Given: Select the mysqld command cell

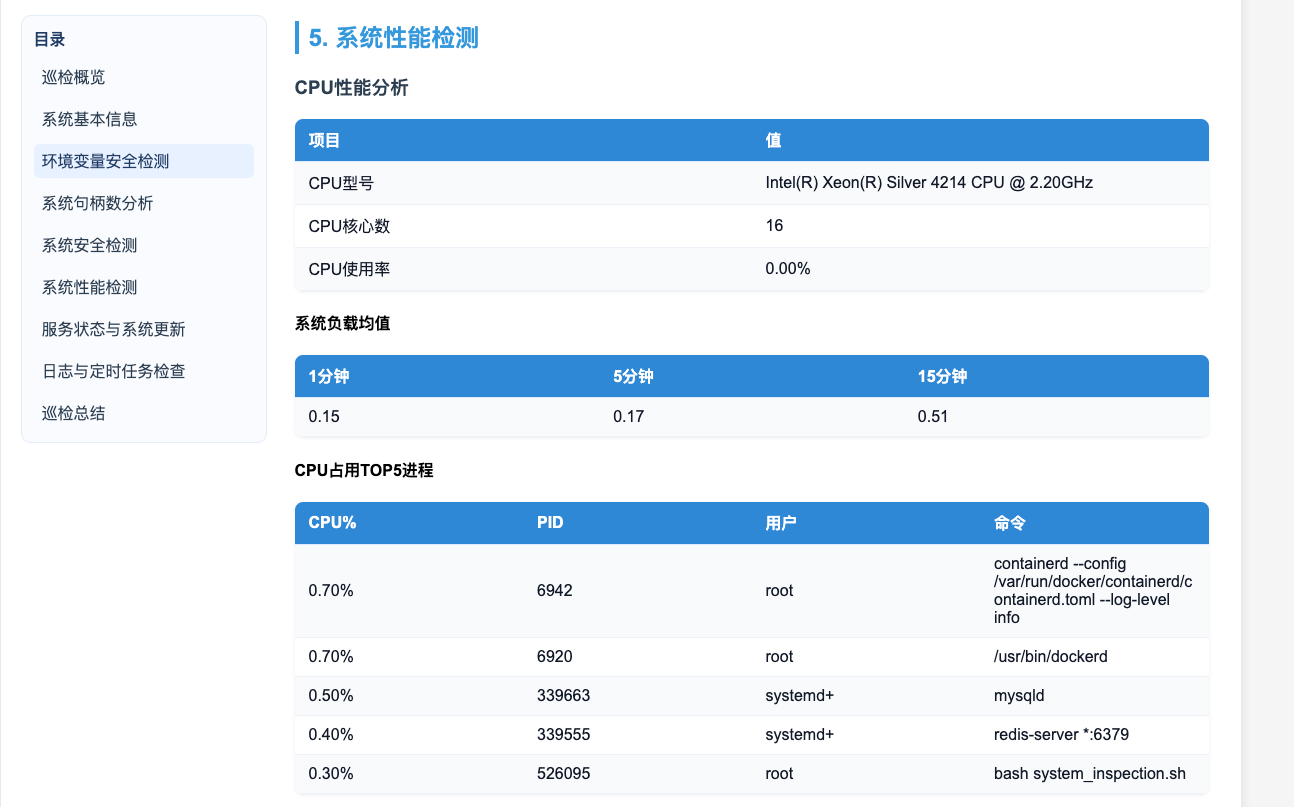Looking at the screenshot, I should pos(1019,695).
